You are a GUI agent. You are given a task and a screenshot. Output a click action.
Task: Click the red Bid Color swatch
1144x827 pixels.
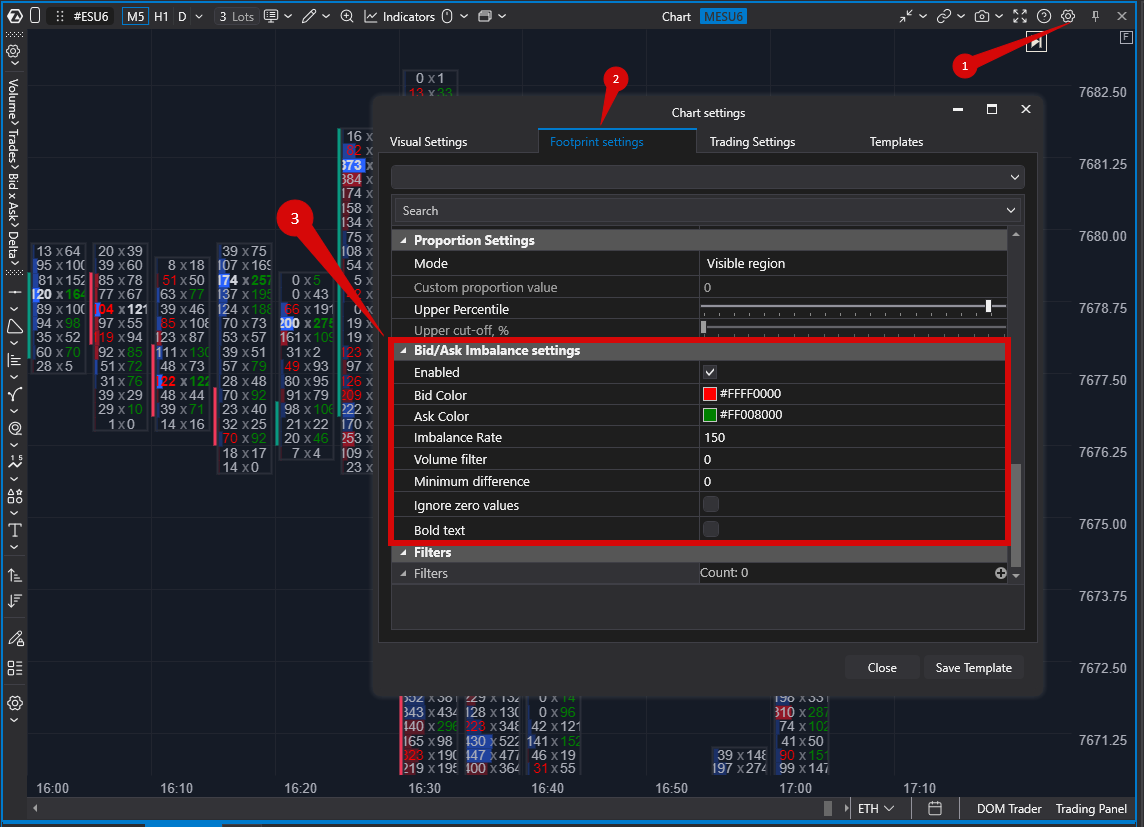pos(709,394)
